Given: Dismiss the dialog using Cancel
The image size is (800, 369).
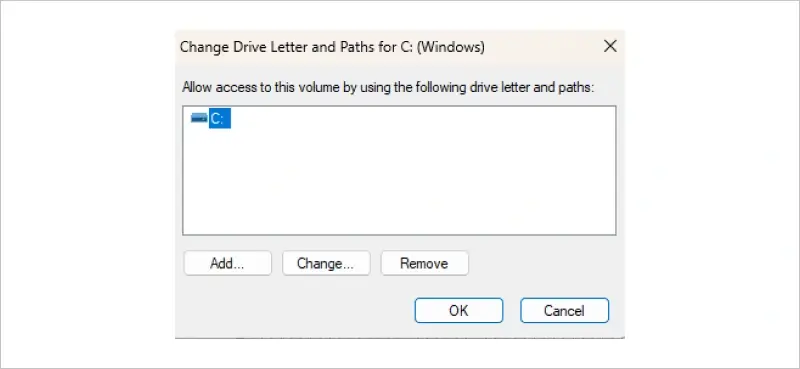Looking at the screenshot, I should [564, 310].
